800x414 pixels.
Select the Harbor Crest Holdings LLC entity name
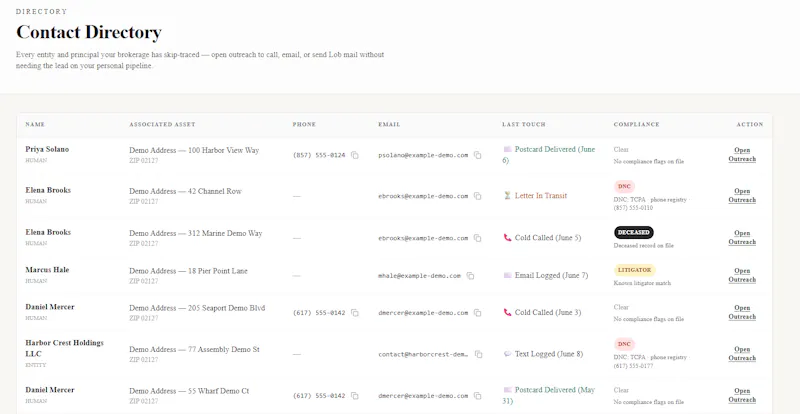coord(64,348)
